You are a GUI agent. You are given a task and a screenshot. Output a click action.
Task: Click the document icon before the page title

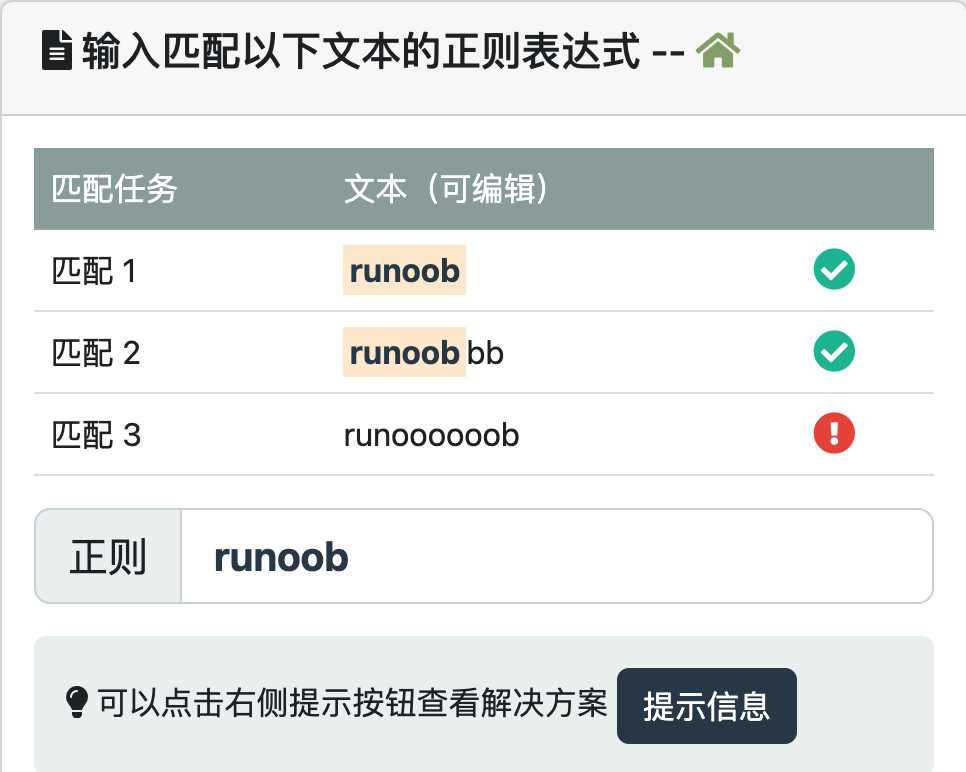pyautogui.click(x=56, y=51)
